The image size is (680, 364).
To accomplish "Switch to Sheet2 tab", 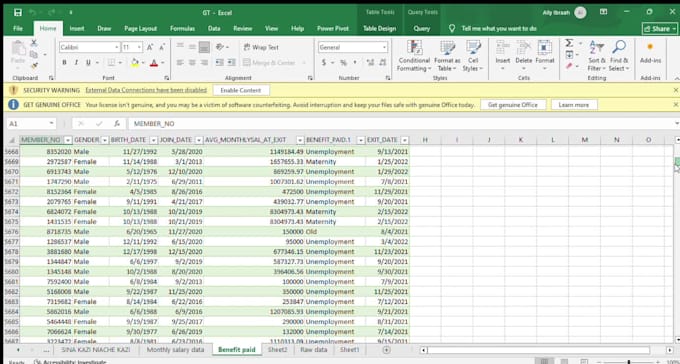I will (278, 350).
